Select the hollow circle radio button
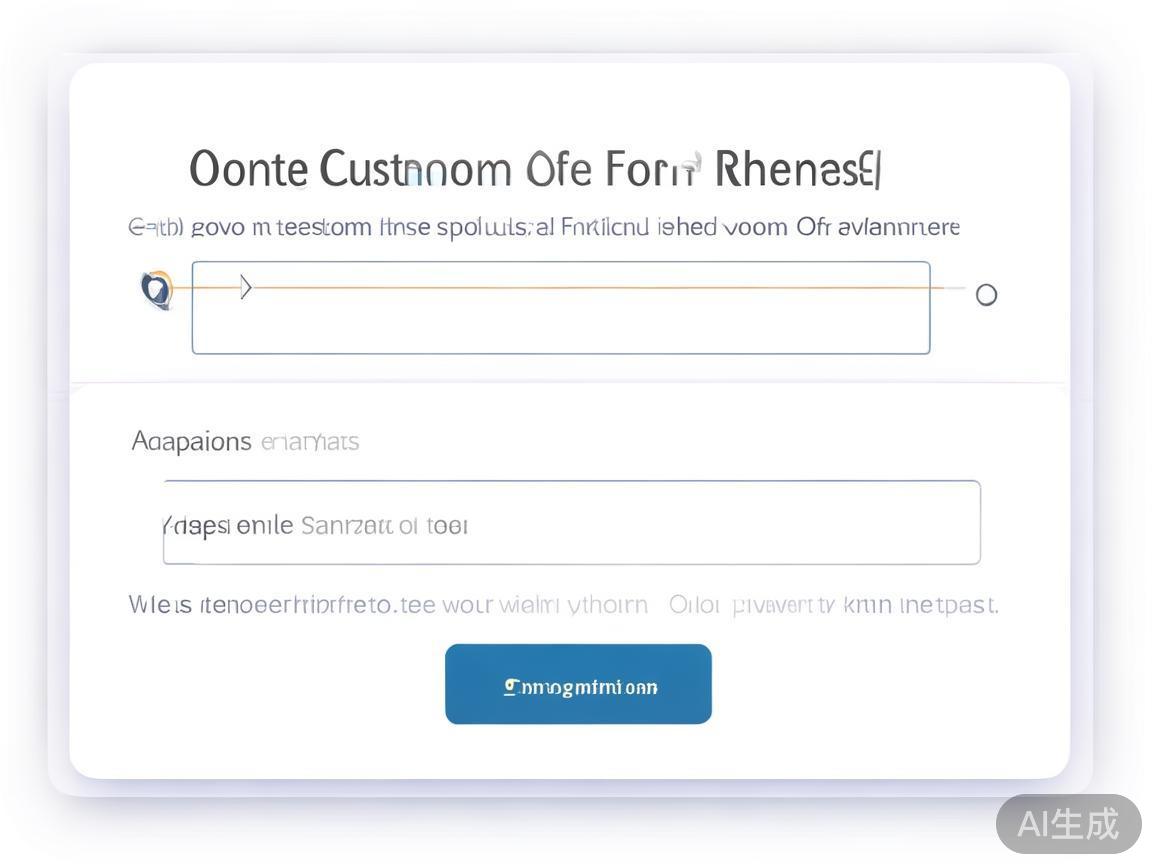Screen dimensions: 1152x864 986,295
